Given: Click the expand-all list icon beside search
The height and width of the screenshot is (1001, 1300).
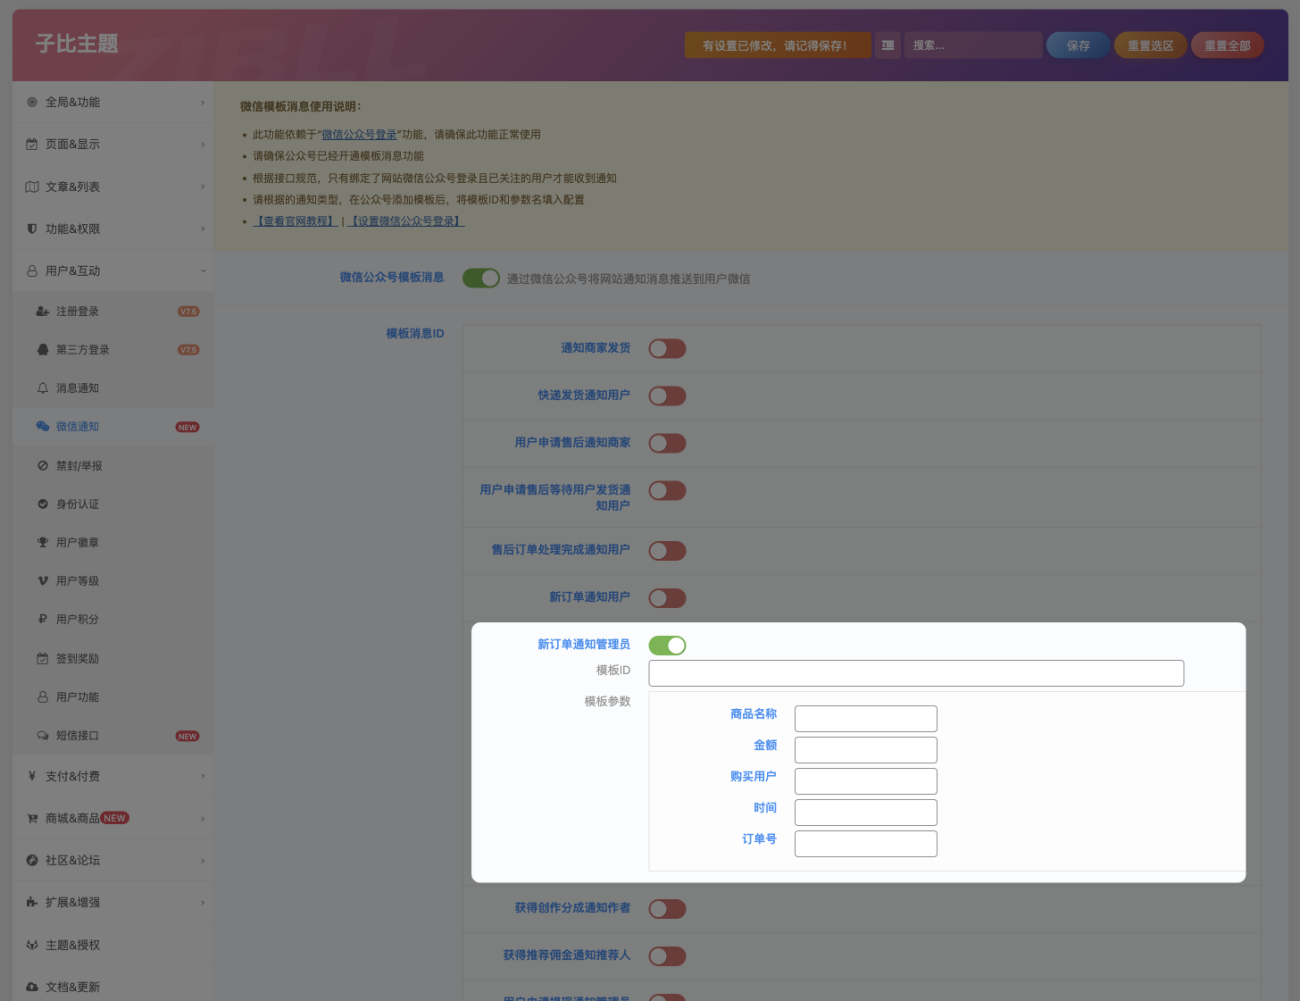Looking at the screenshot, I should coord(887,45).
